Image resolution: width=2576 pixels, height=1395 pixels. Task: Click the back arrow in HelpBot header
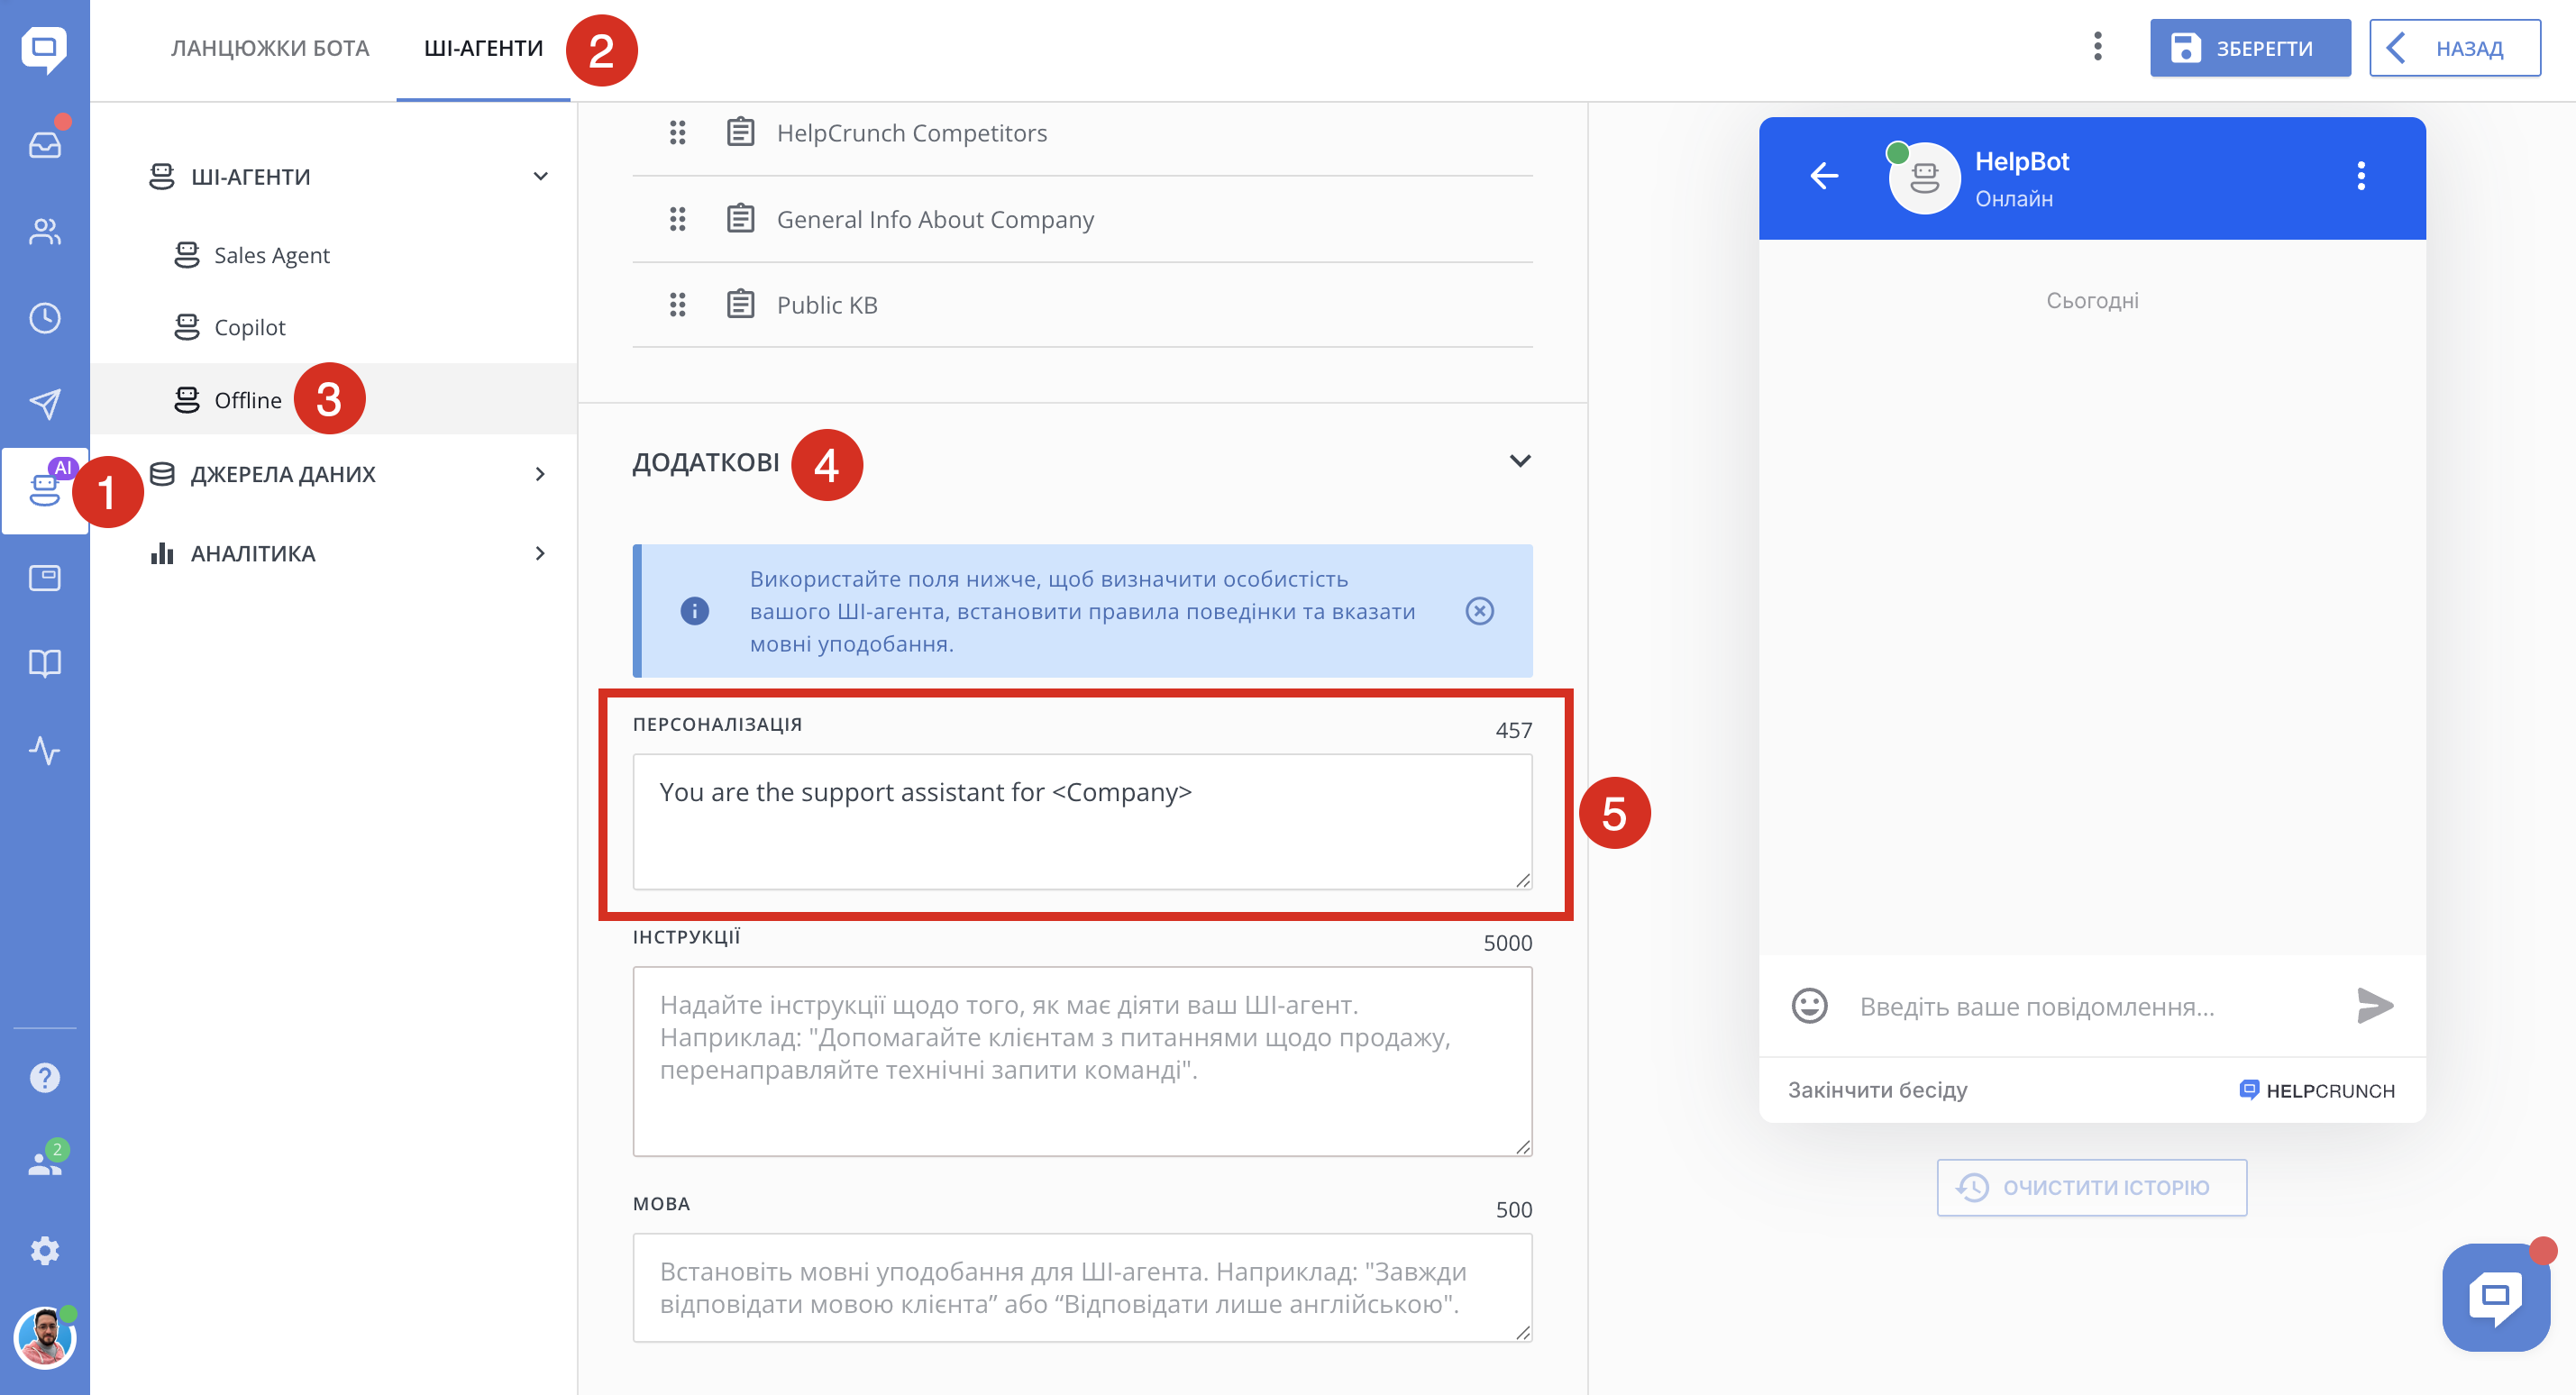[1824, 176]
